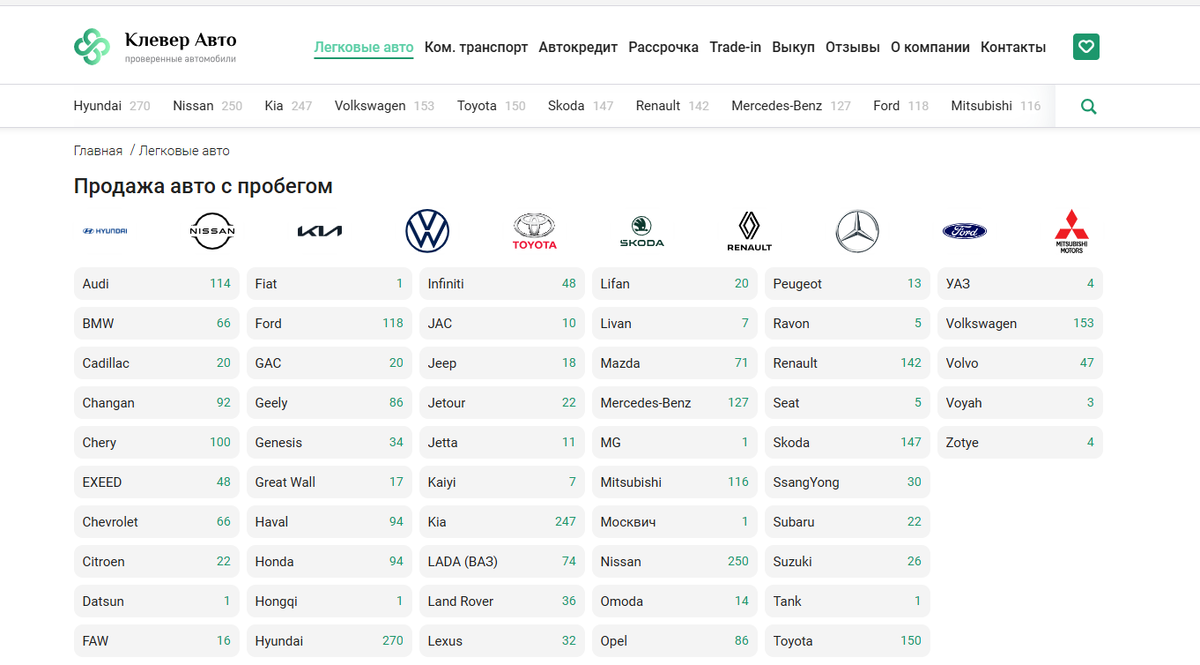Select the Volkswagen brand logo

(427, 231)
